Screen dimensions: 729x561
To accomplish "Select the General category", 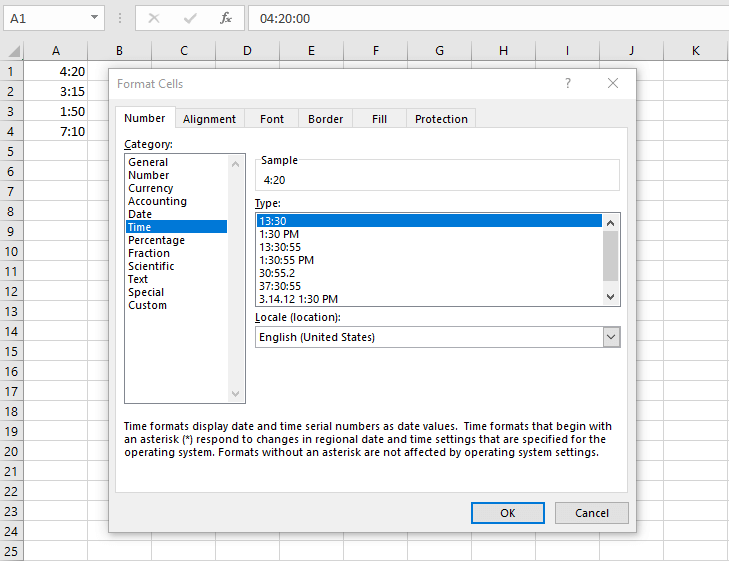I will pos(177,162).
